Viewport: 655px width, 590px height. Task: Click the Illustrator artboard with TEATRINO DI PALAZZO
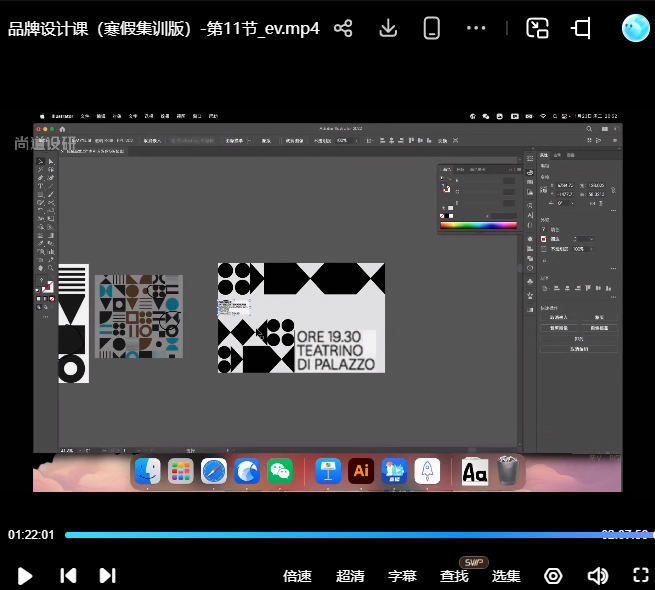301,318
